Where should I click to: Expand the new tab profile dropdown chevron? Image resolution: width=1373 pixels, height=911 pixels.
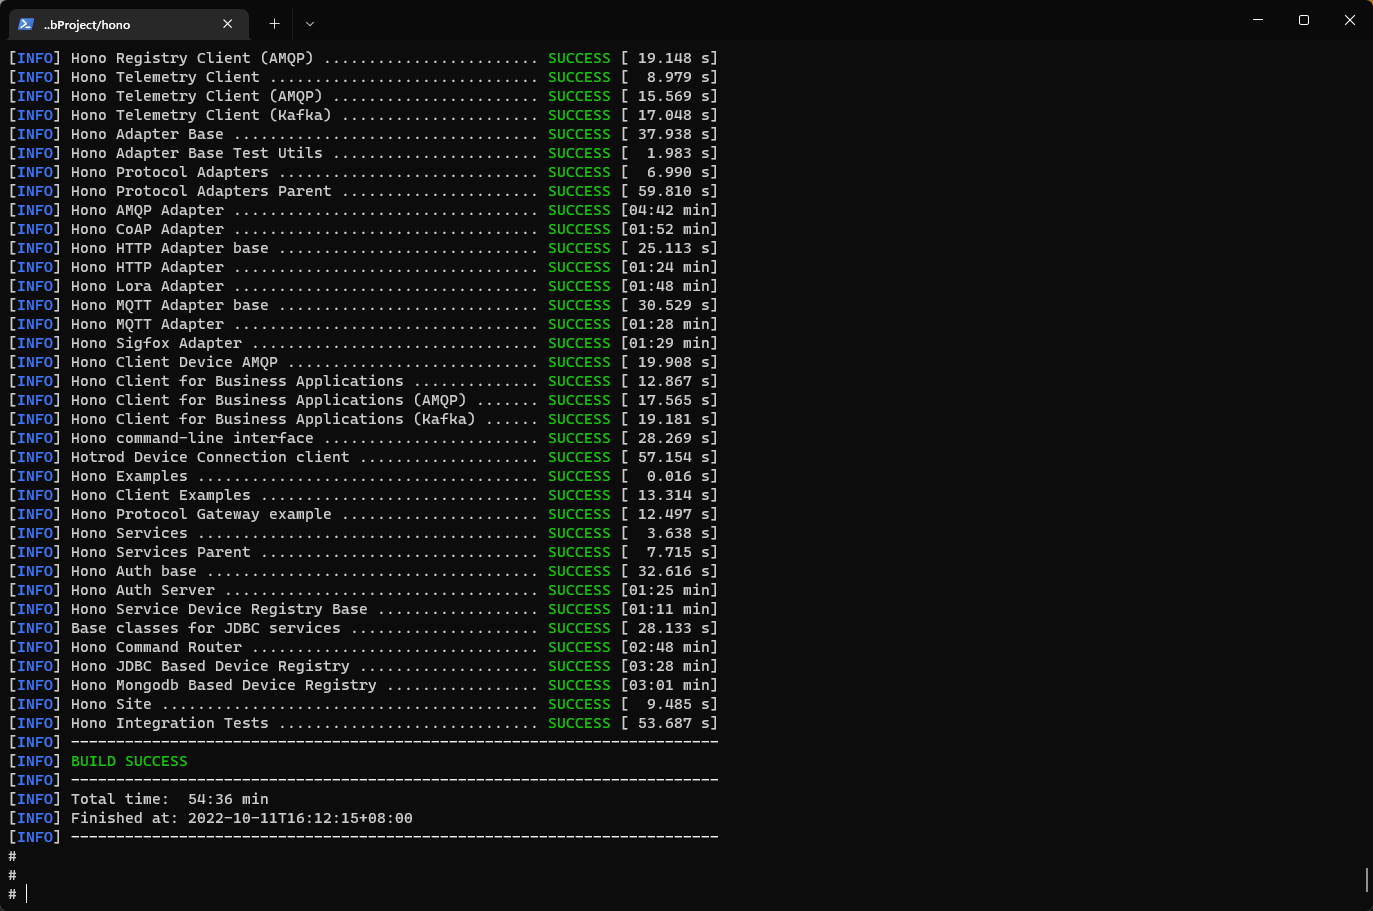click(310, 24)
